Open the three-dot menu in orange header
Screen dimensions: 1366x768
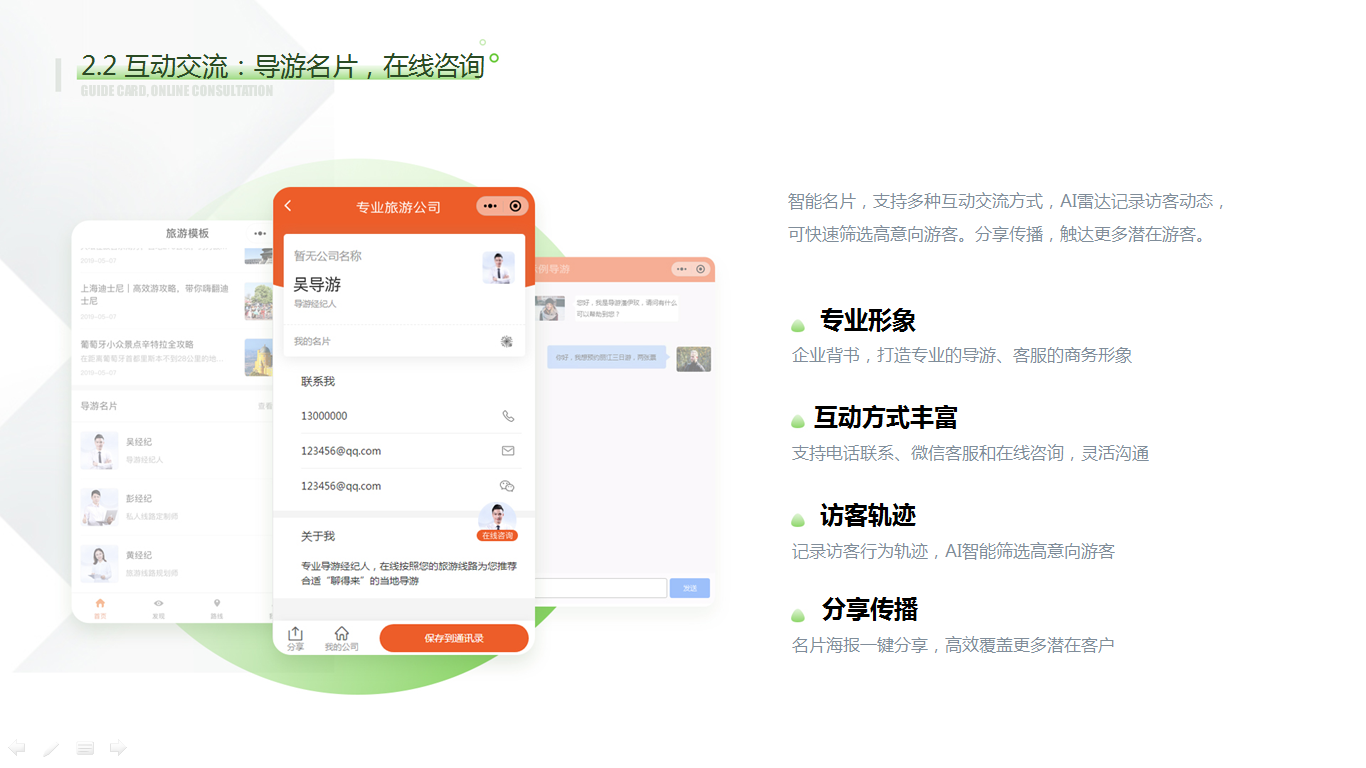coord(490,206)
